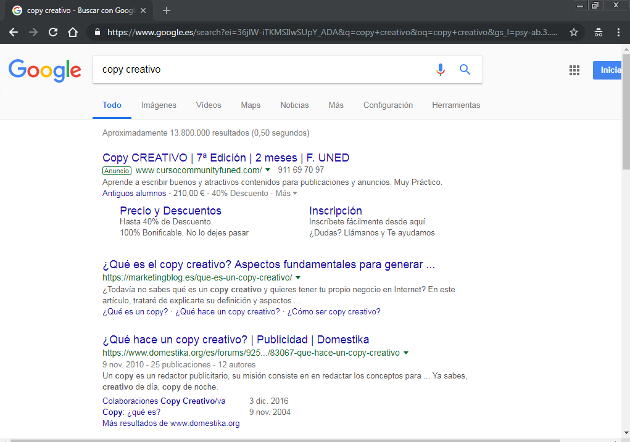Click the Antiguos alumnos ad link
Viewport: 630px width, 442px height.
point(134,193)
